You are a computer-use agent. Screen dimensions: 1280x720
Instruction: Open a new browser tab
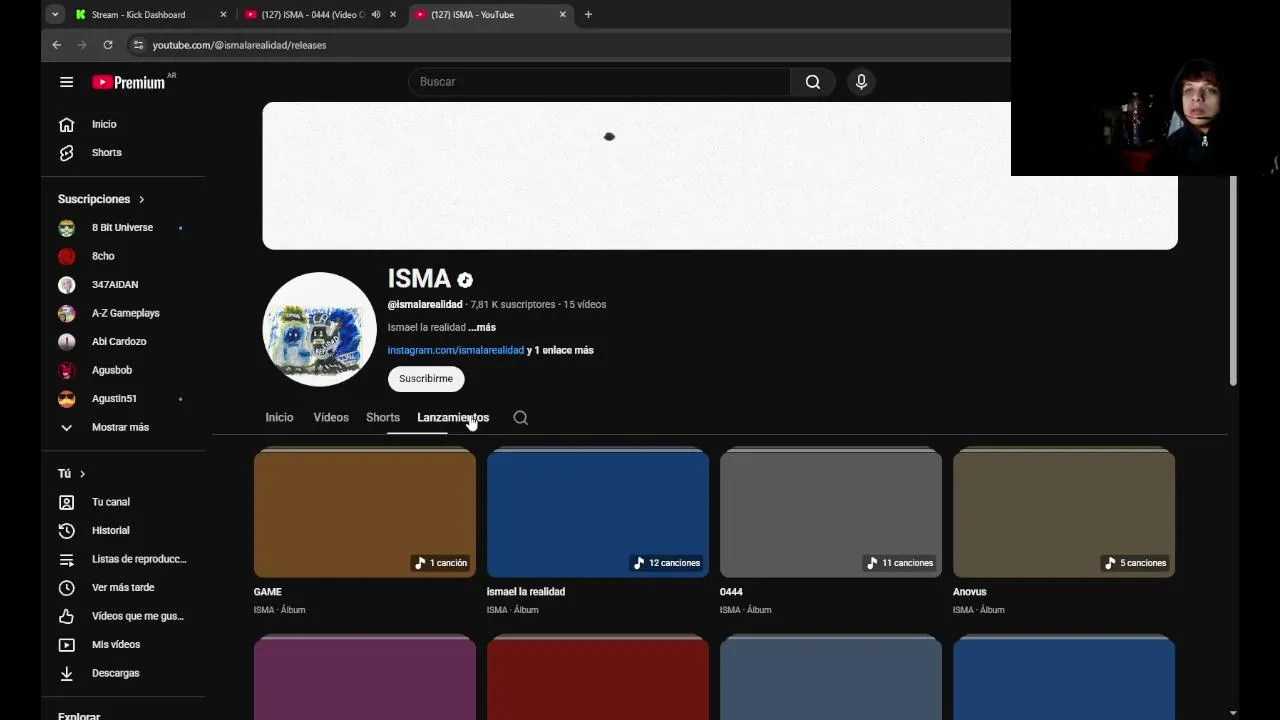coord(588,15)
